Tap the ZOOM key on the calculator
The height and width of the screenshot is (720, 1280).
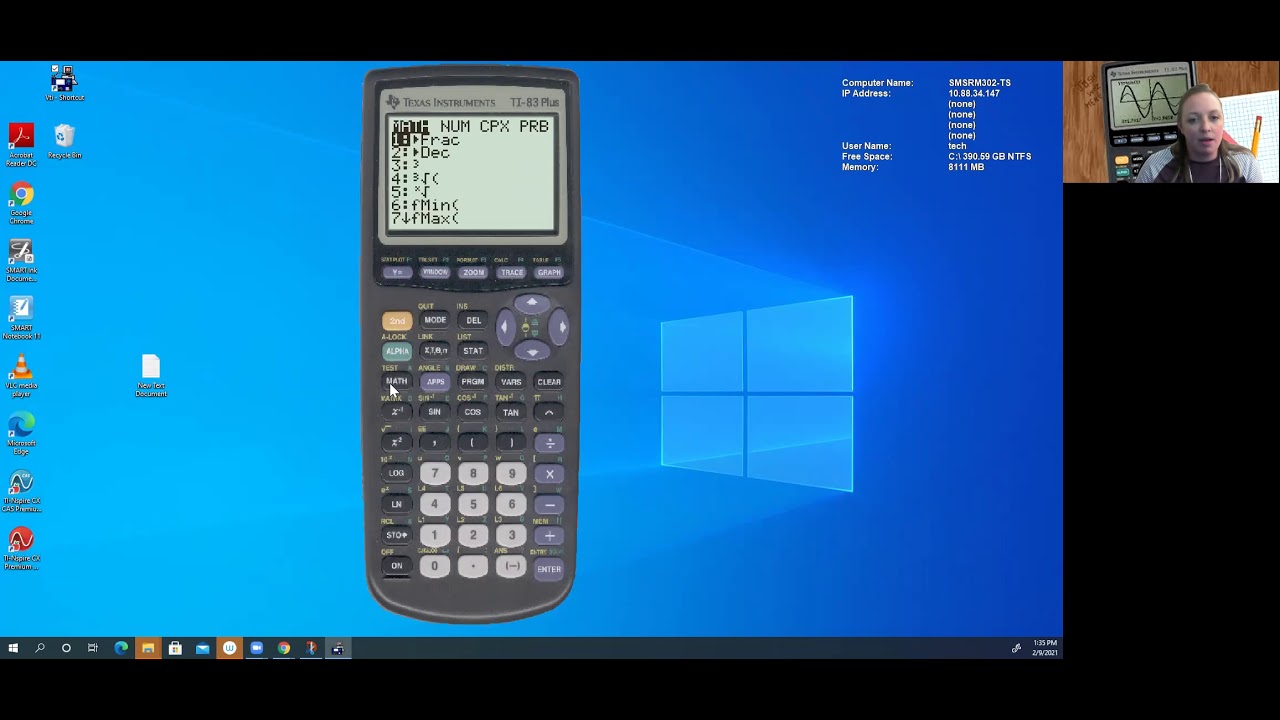(x=473, y=272)
